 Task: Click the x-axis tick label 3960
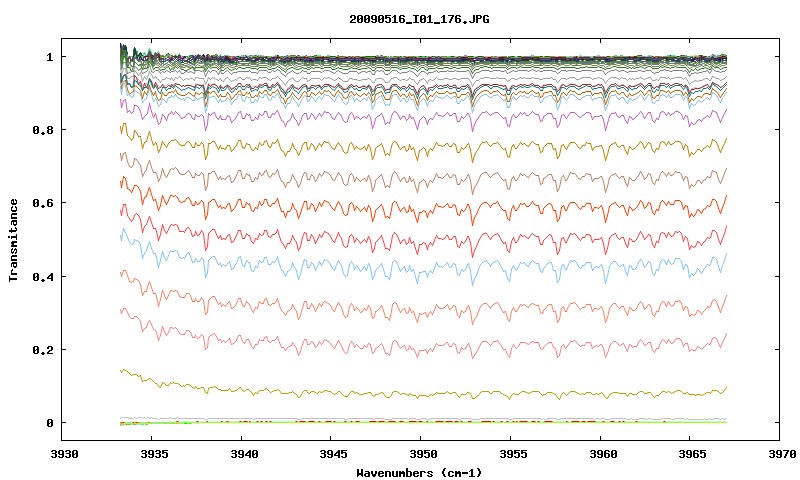tap(603, 453)
